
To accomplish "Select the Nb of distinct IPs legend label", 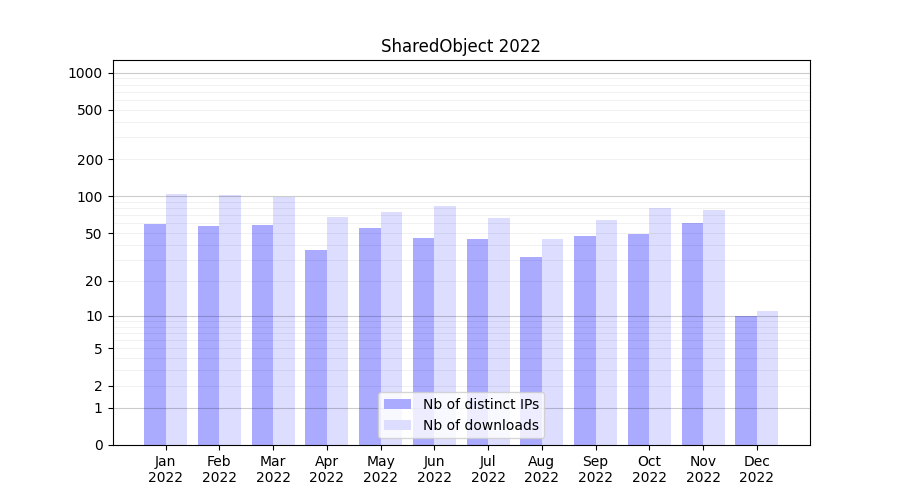I will pyautogui.click(x=480, y=404).
